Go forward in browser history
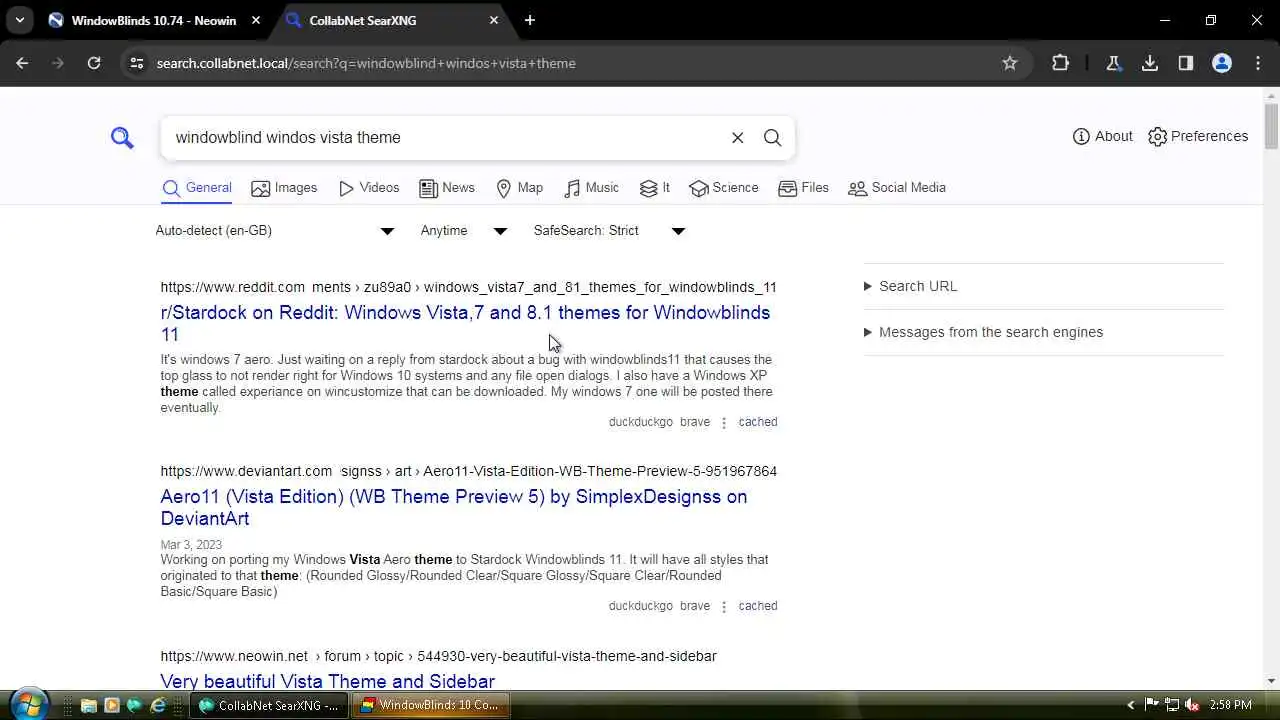1280x720 pixels. (58, 63)
